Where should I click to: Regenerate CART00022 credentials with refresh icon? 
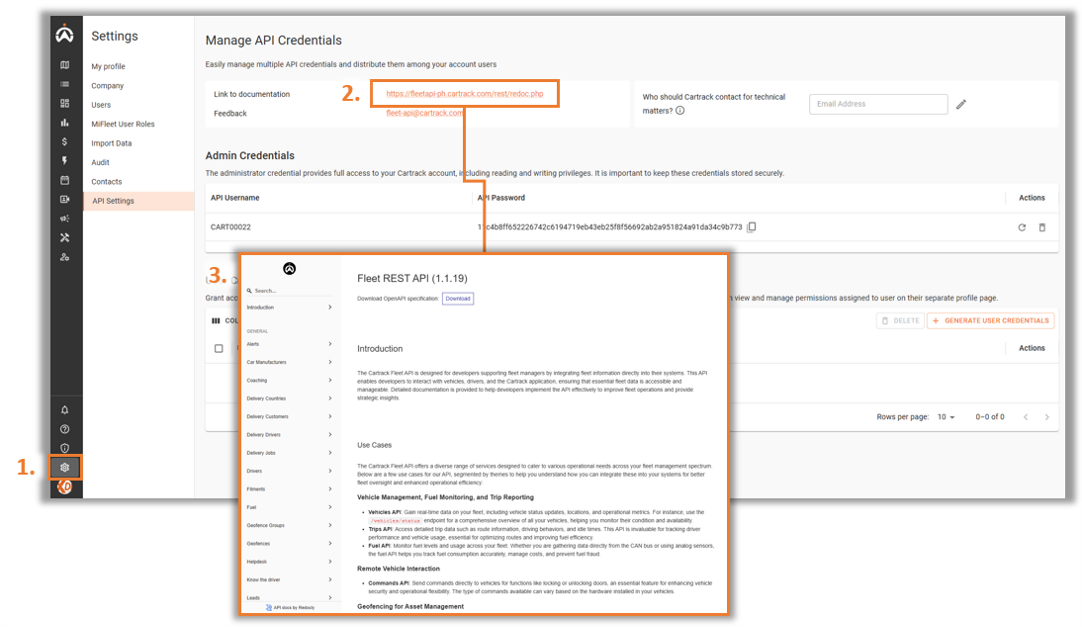(1022, 227)
